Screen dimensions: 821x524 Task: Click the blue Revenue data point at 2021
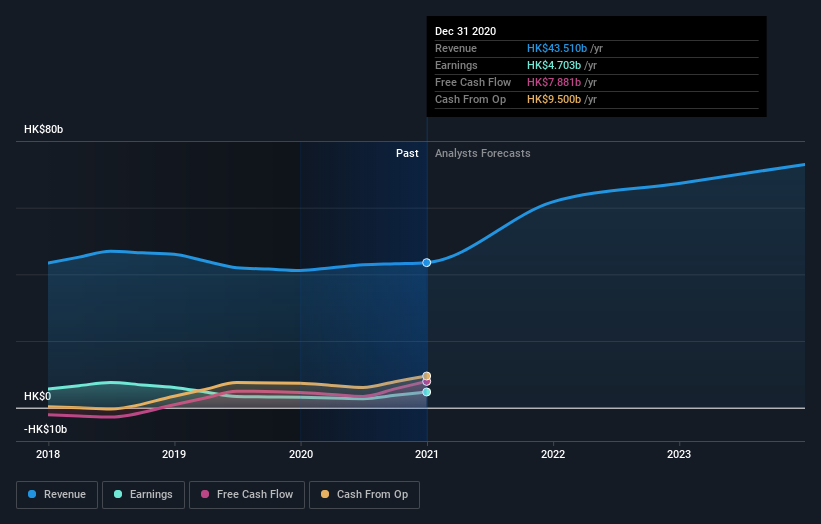pyautogui.click(x=427, y=262)
